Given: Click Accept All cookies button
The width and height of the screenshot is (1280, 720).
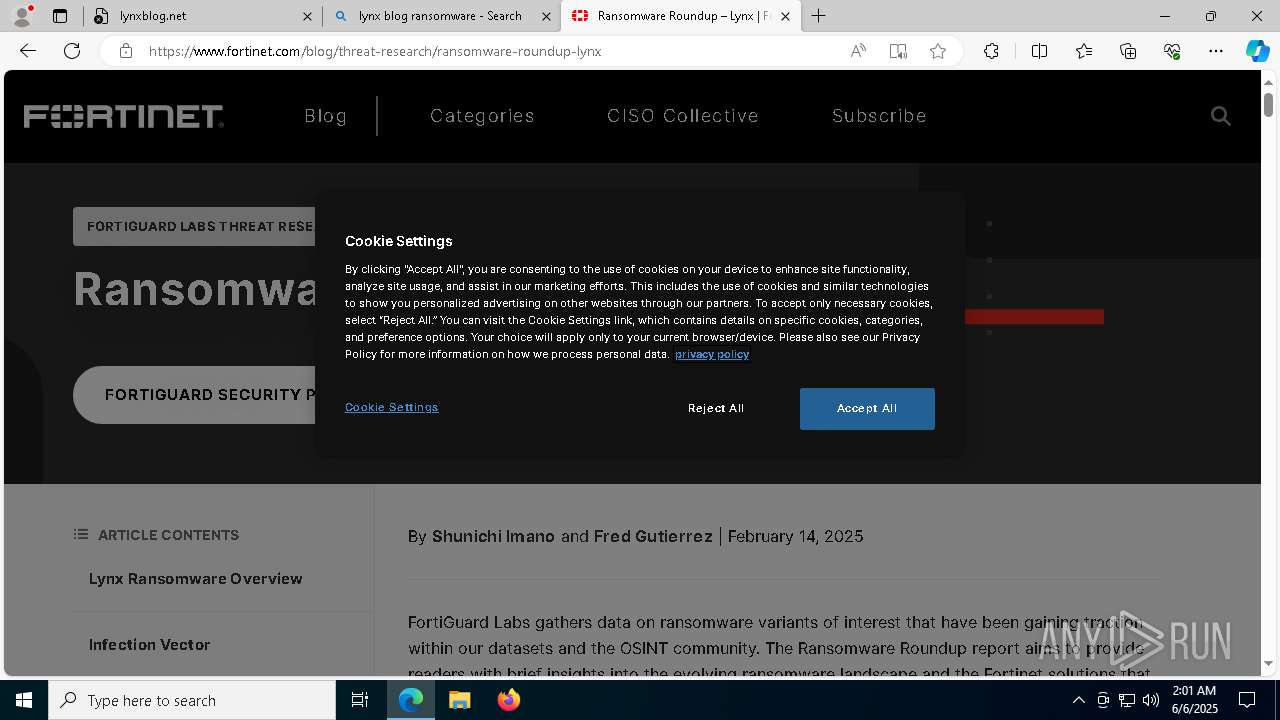Looking at the screenshot, I should 867,409.
